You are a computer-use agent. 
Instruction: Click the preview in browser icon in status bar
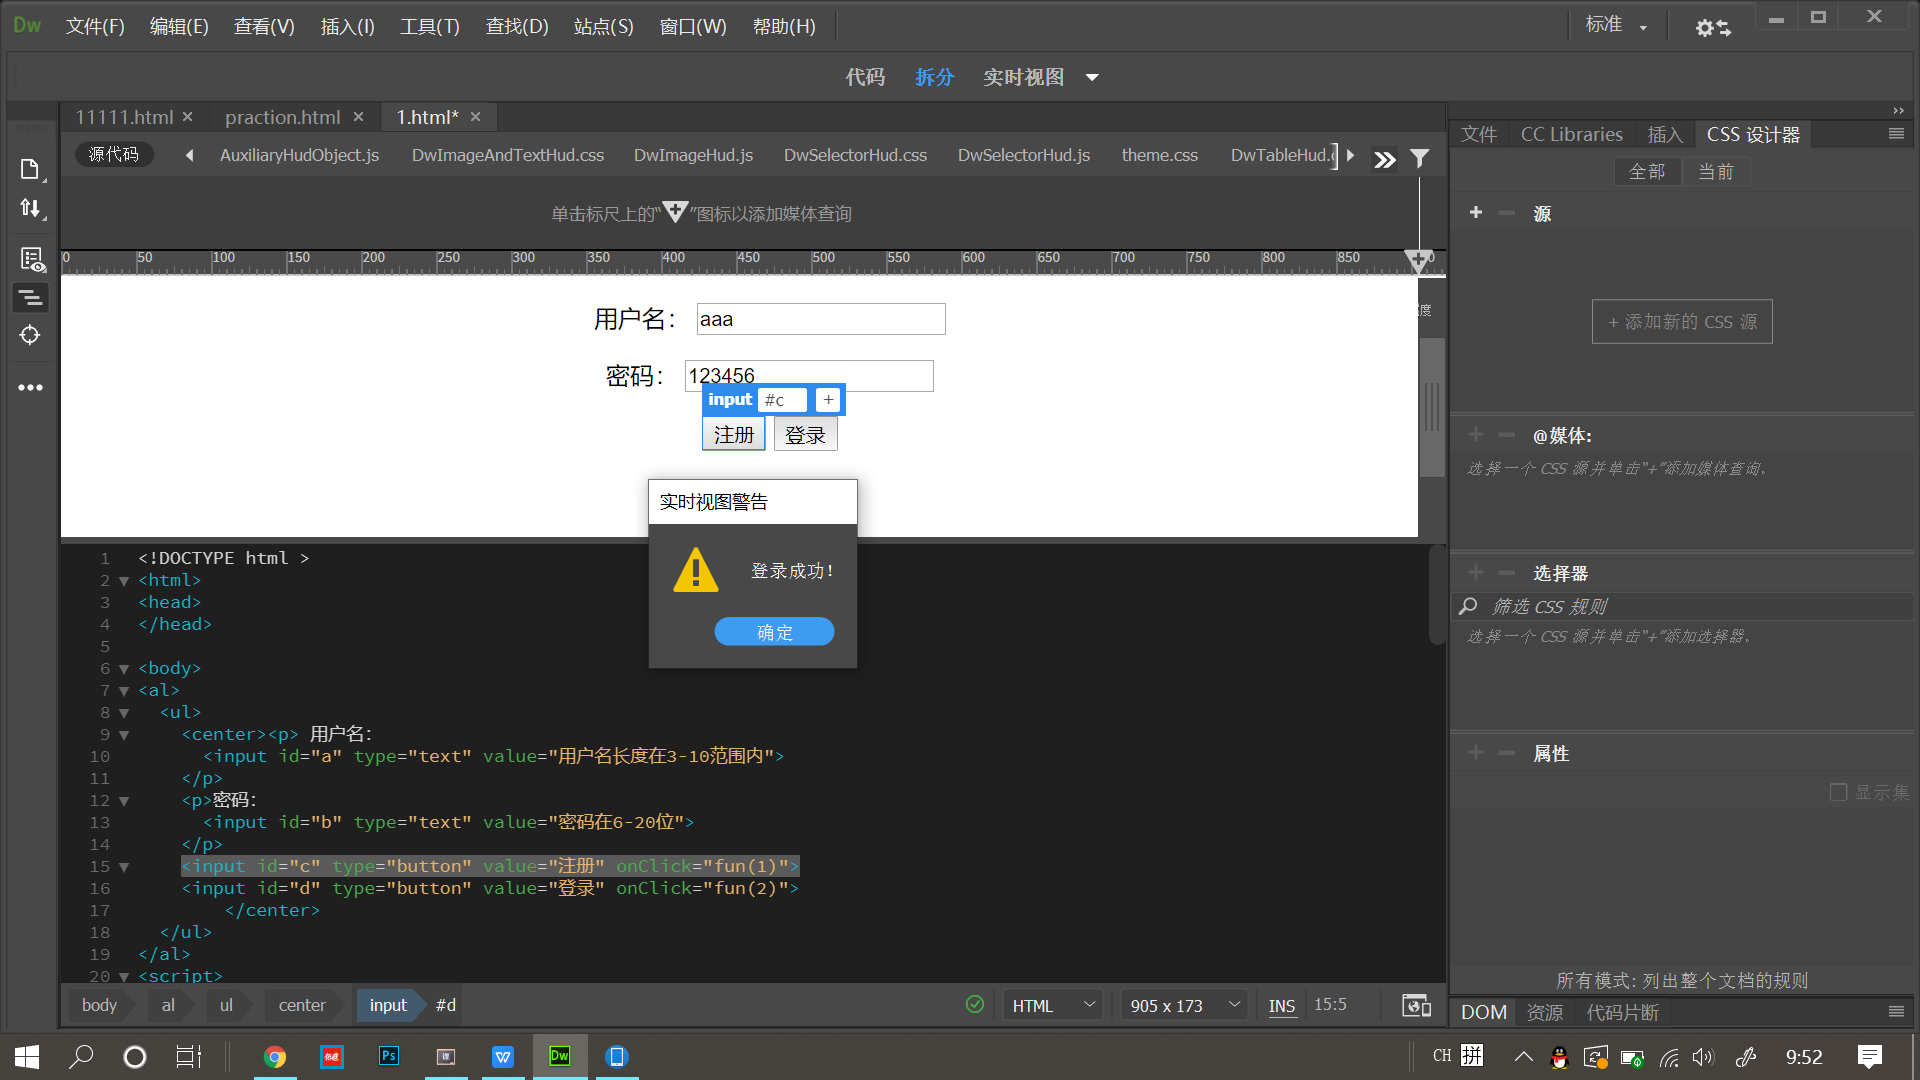coord(1415,1005)
